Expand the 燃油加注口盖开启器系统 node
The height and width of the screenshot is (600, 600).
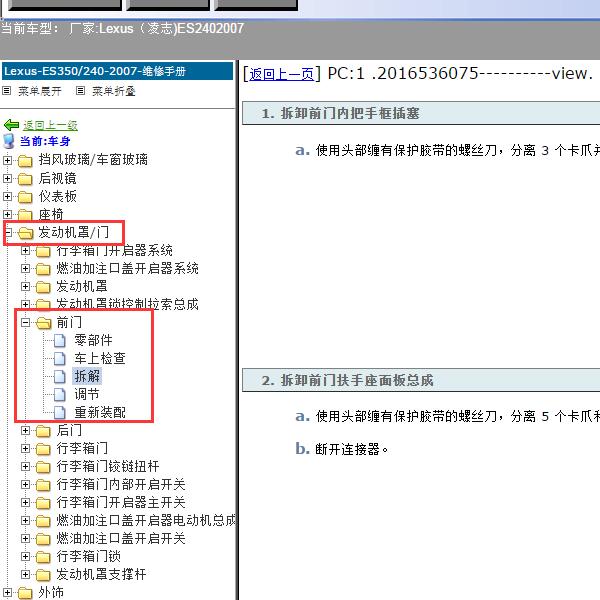(x=25, y=268)
